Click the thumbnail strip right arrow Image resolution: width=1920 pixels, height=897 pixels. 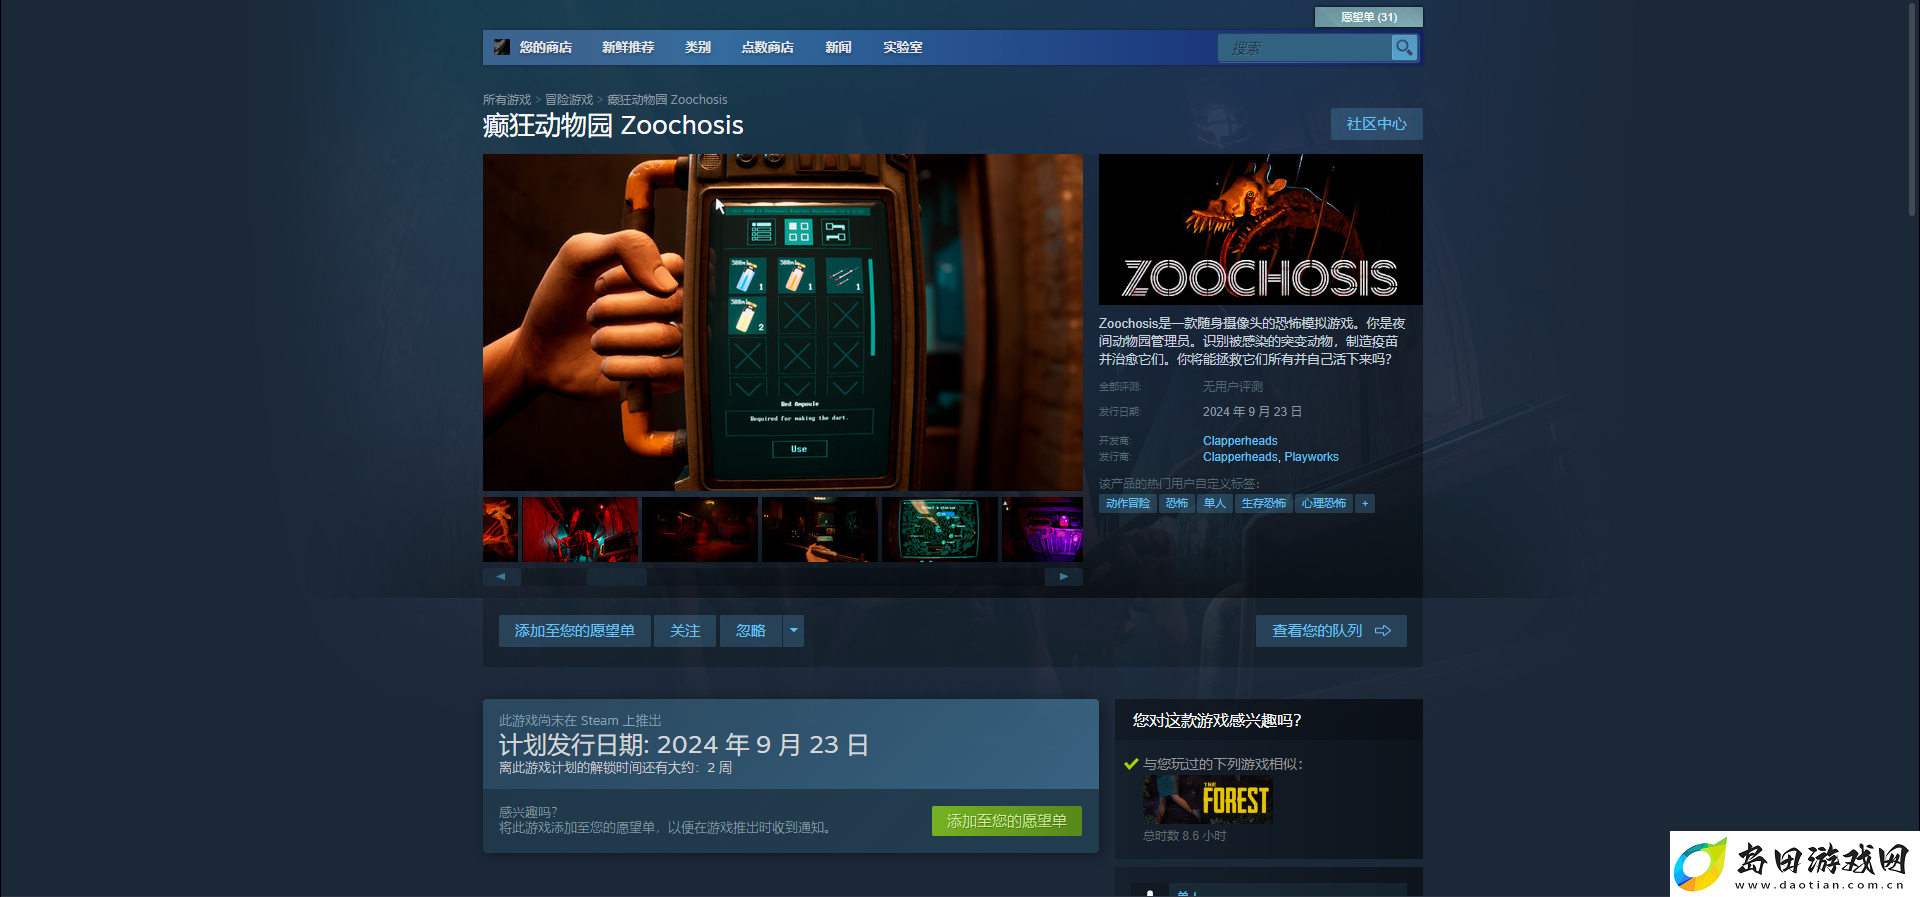pos(1064,576)
